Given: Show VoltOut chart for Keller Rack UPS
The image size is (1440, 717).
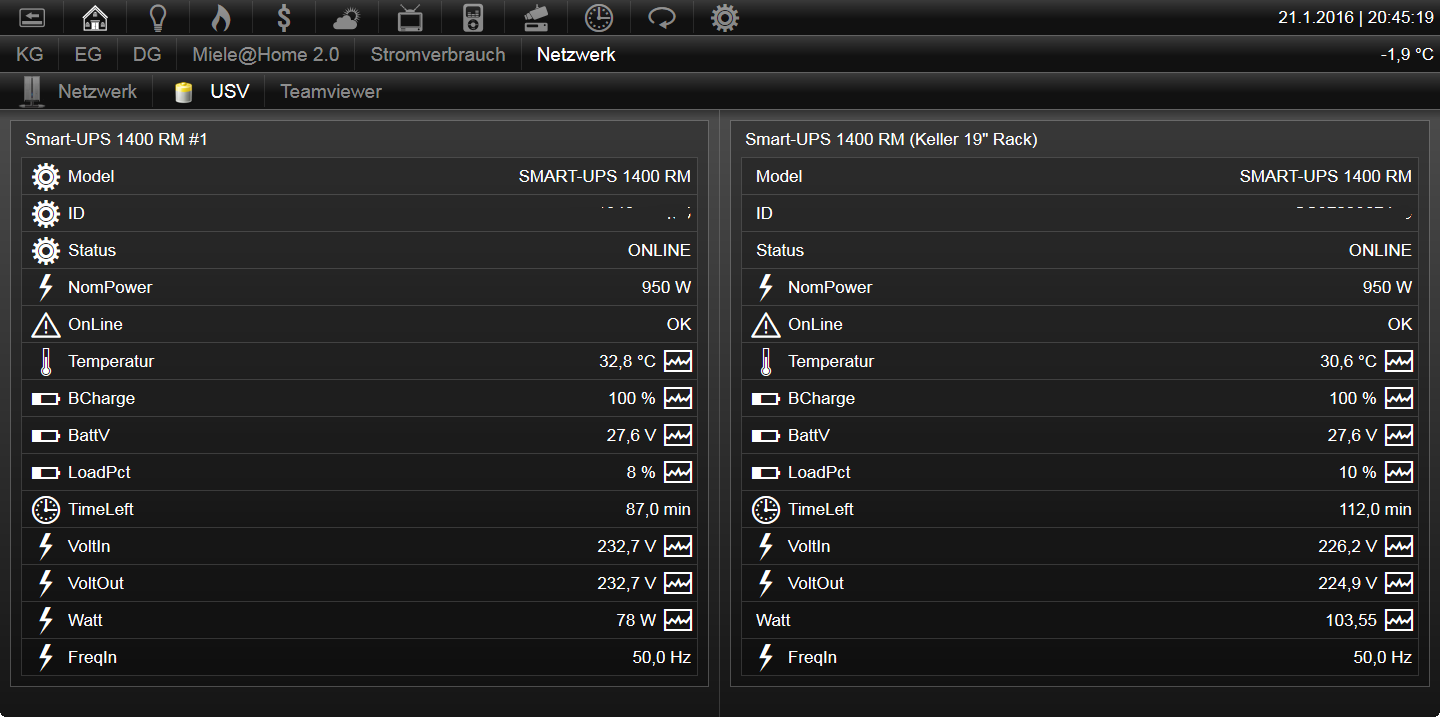Looking at the screenshot, I should (1399, 583).
